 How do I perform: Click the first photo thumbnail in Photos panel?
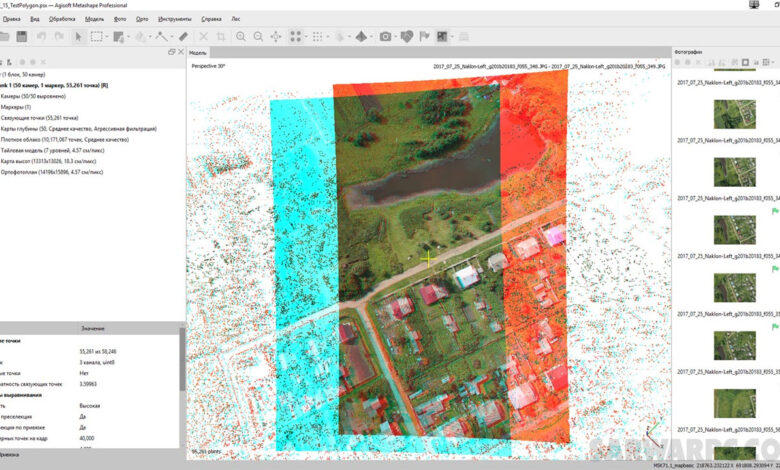(x=734, y=114)
